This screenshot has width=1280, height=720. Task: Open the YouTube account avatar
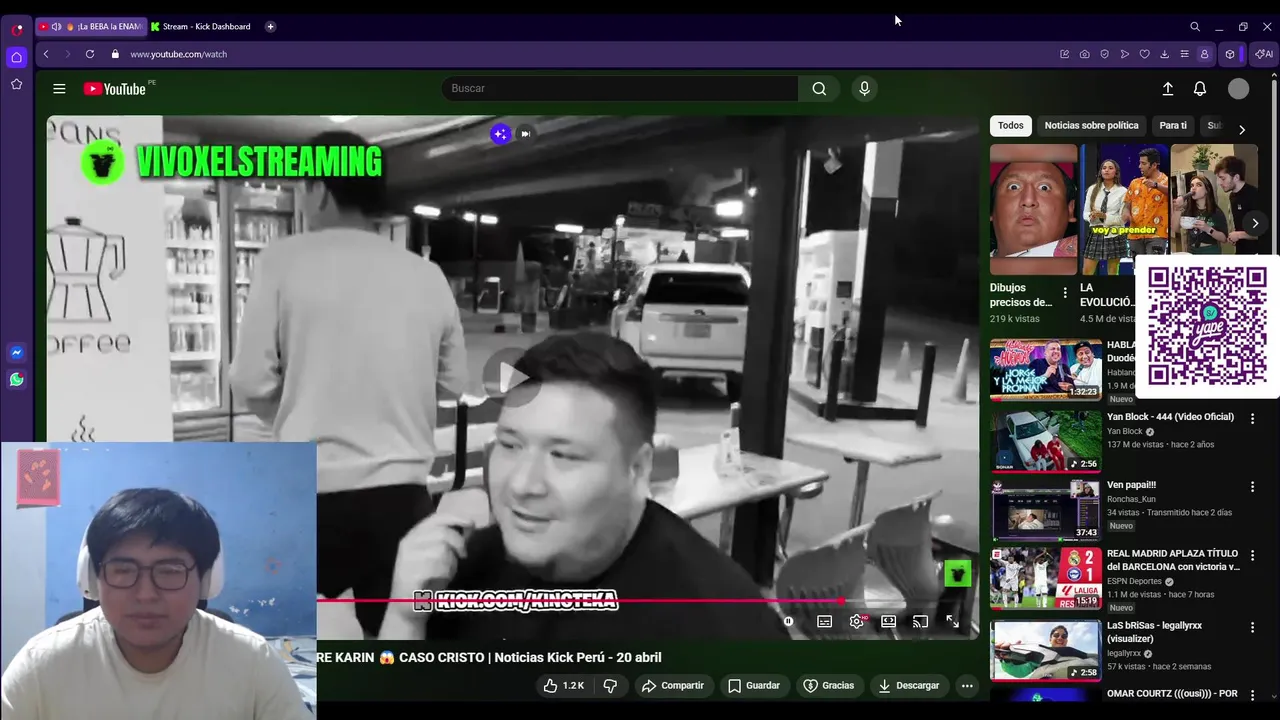point(1239,89)
